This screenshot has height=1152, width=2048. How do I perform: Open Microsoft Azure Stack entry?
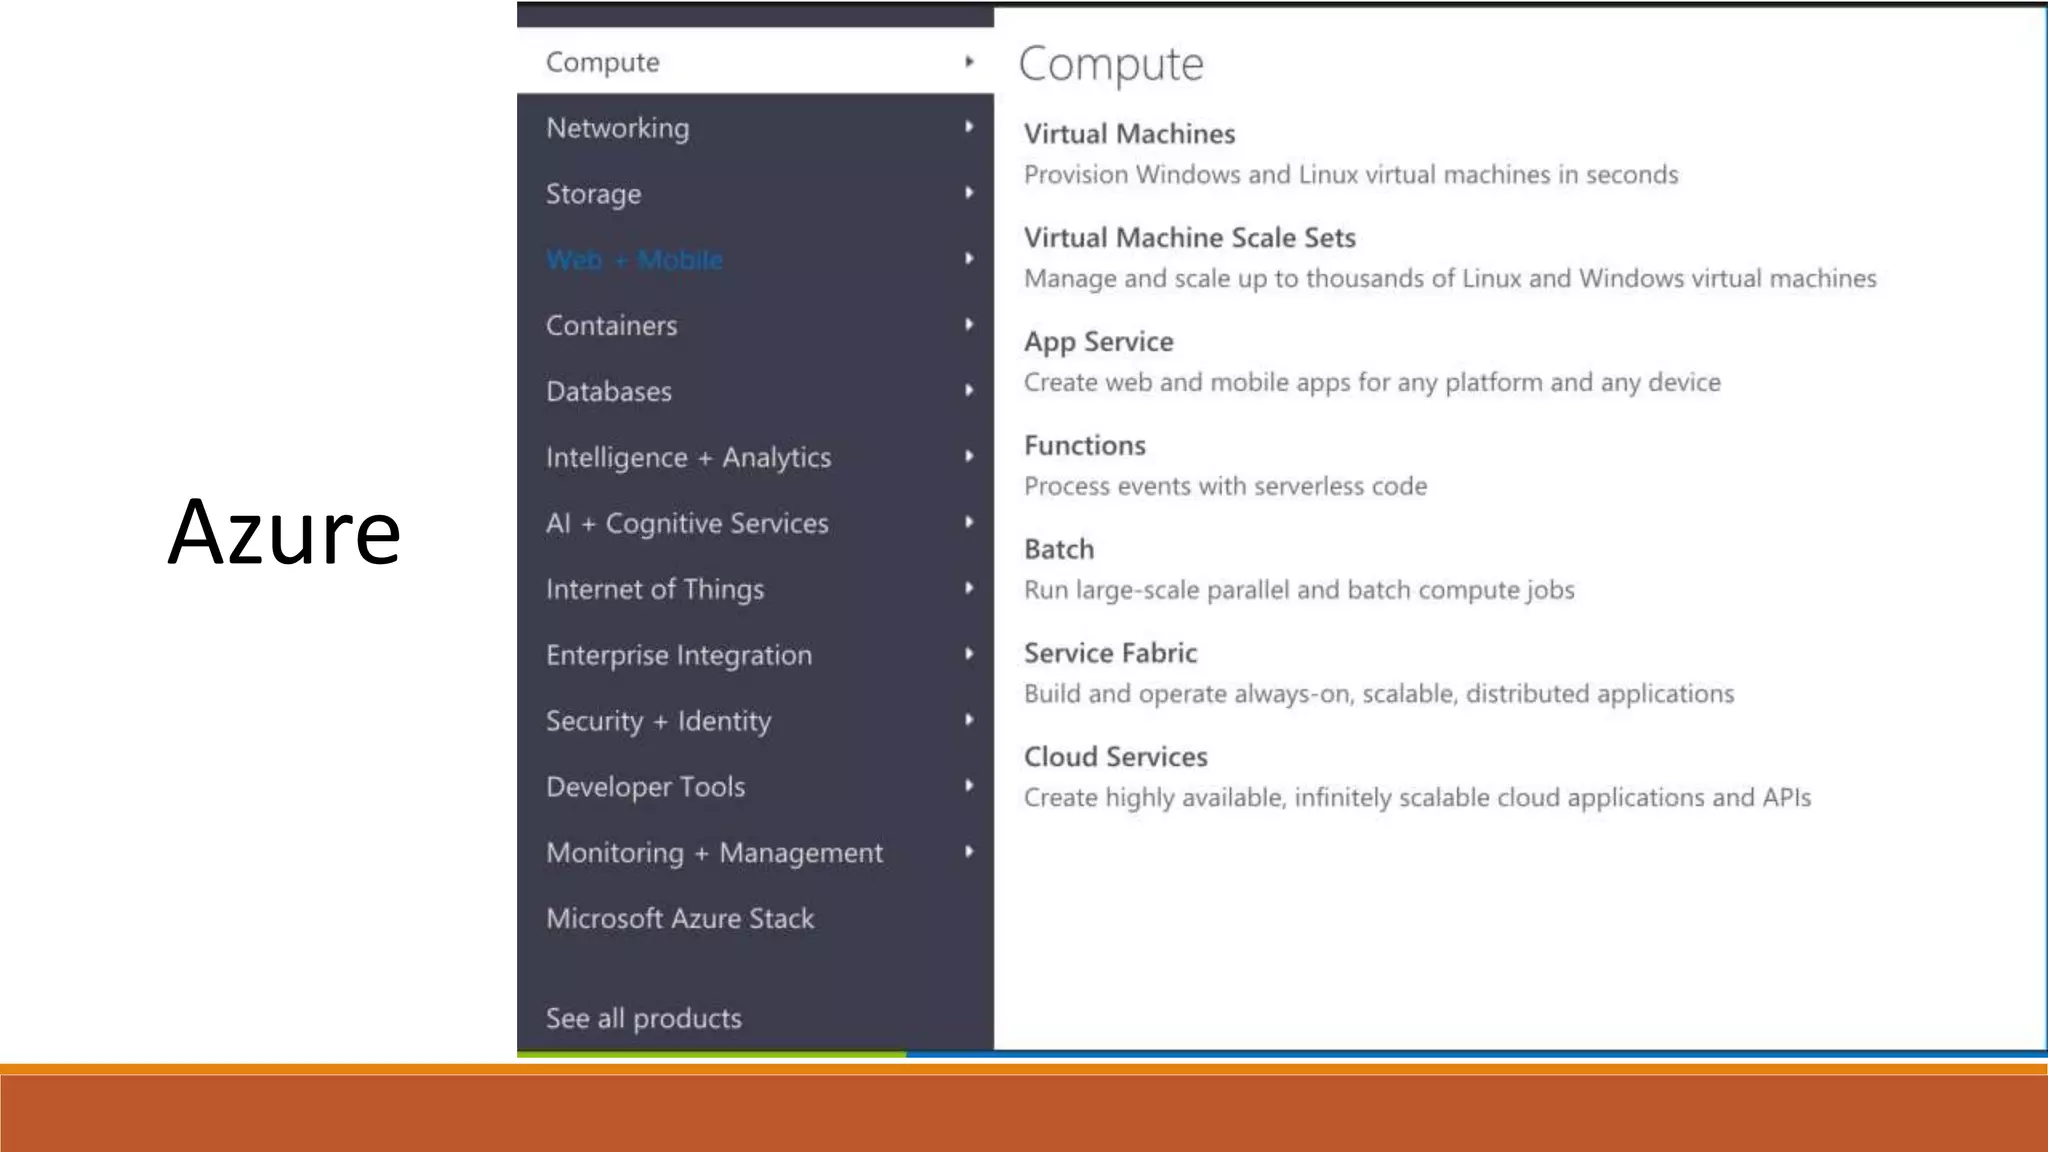coord(680,919)
